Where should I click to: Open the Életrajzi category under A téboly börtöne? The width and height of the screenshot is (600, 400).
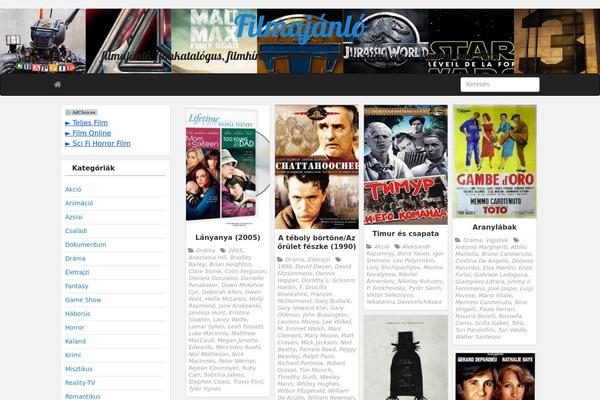click(x=318, y=260)
